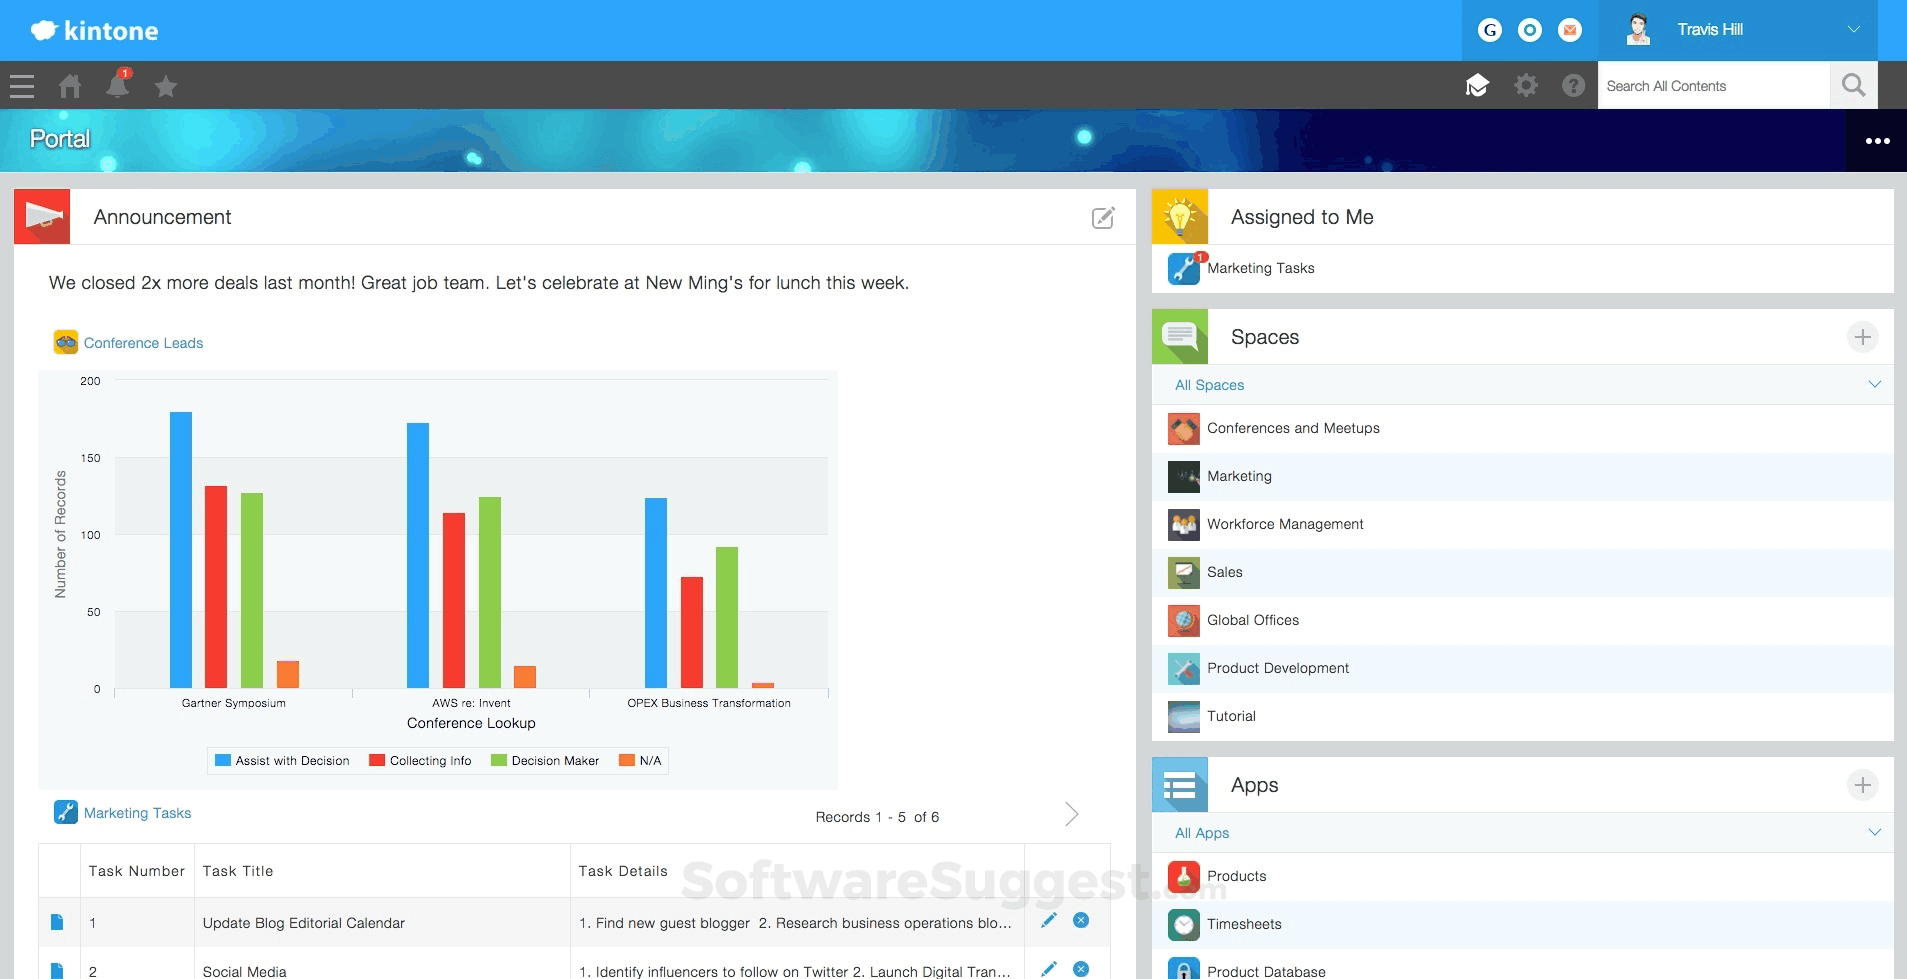Screen dimensions: 1907x979
Task: Click the home icon
Action: (70, 86)
